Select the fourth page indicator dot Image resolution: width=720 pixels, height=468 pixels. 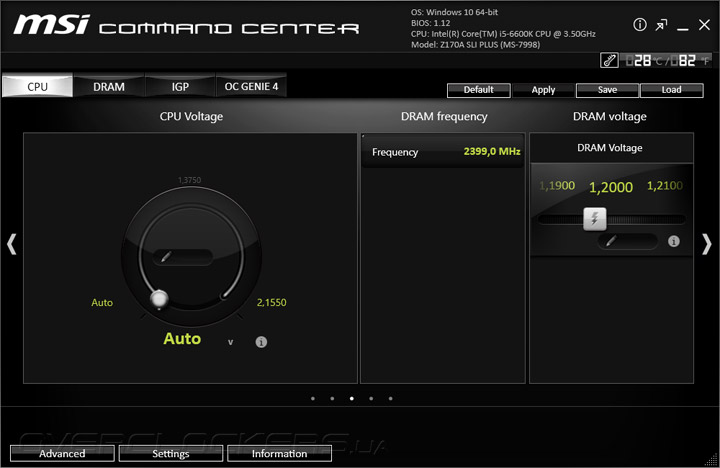(371, 398)
